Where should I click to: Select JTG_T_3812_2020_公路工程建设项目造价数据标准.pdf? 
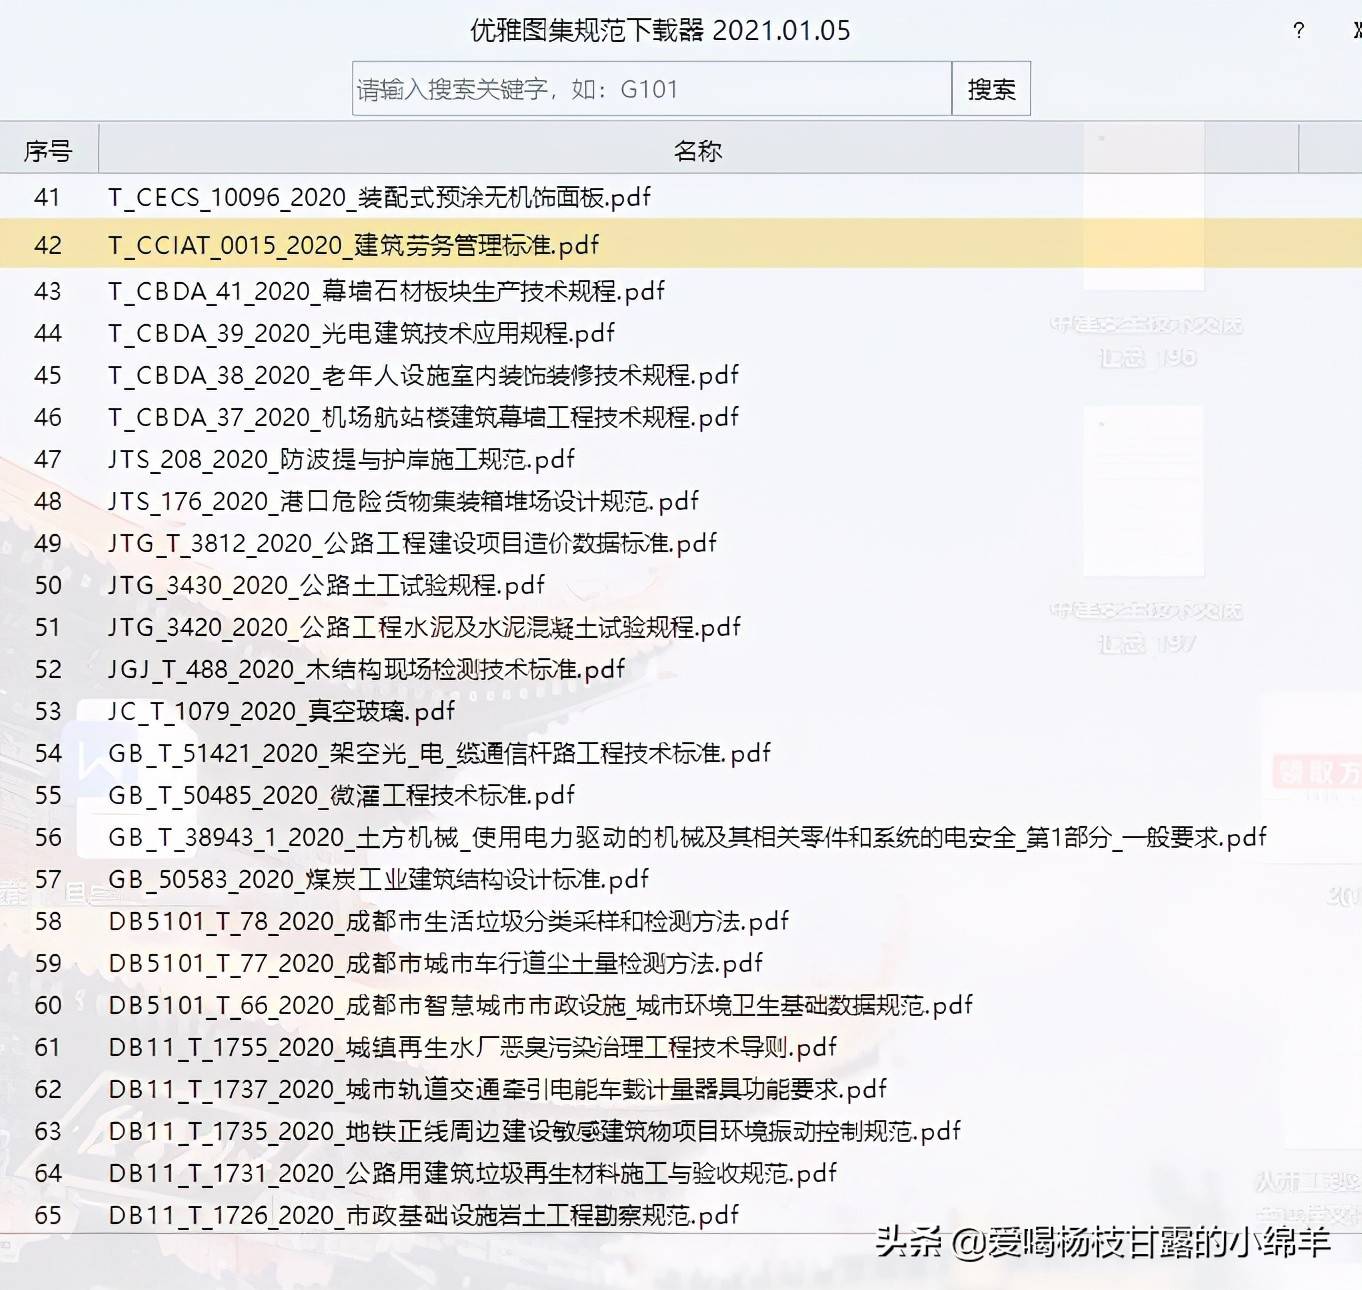point(412,543)
